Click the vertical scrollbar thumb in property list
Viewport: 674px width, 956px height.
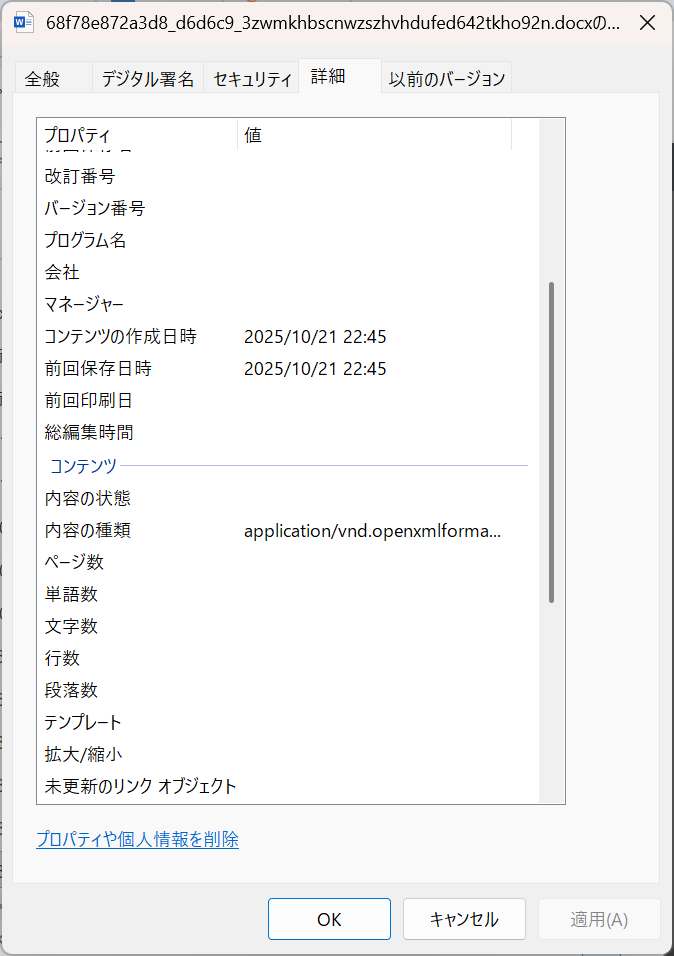tap(551, 442)
